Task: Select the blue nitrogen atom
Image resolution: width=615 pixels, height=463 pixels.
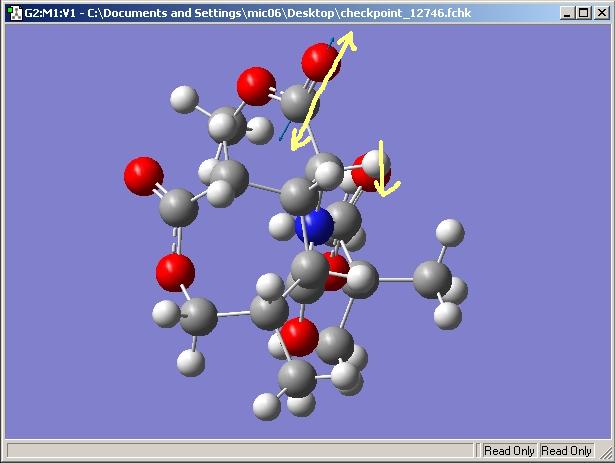Action: pos(314,226)
